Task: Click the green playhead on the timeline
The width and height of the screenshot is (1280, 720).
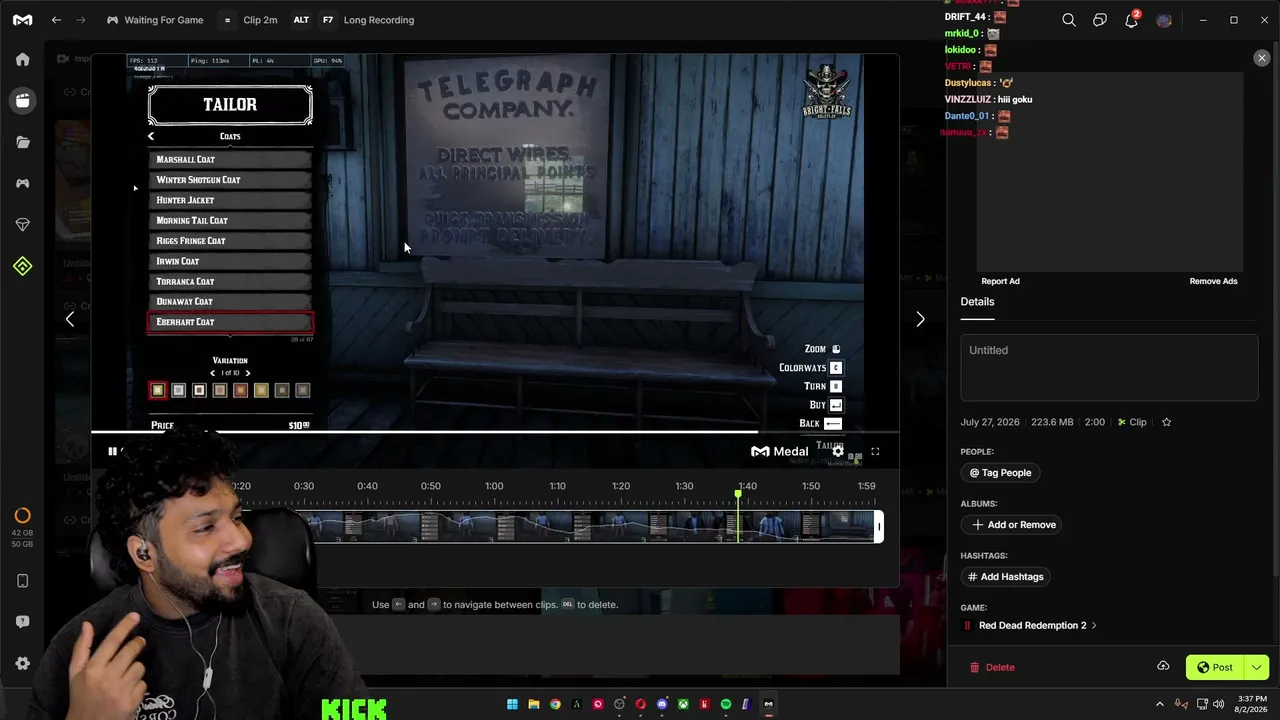Action: point(739,494)
